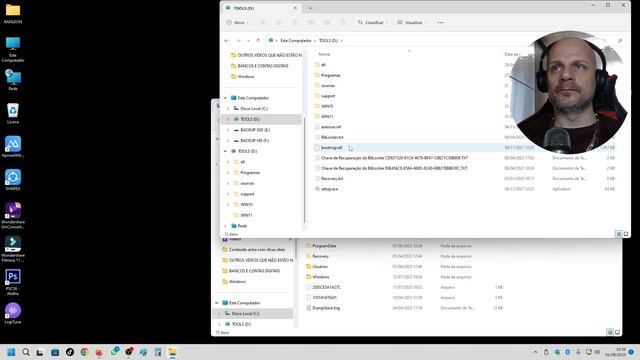
Task: Open the Classificar sort menu
Action: 373,22
